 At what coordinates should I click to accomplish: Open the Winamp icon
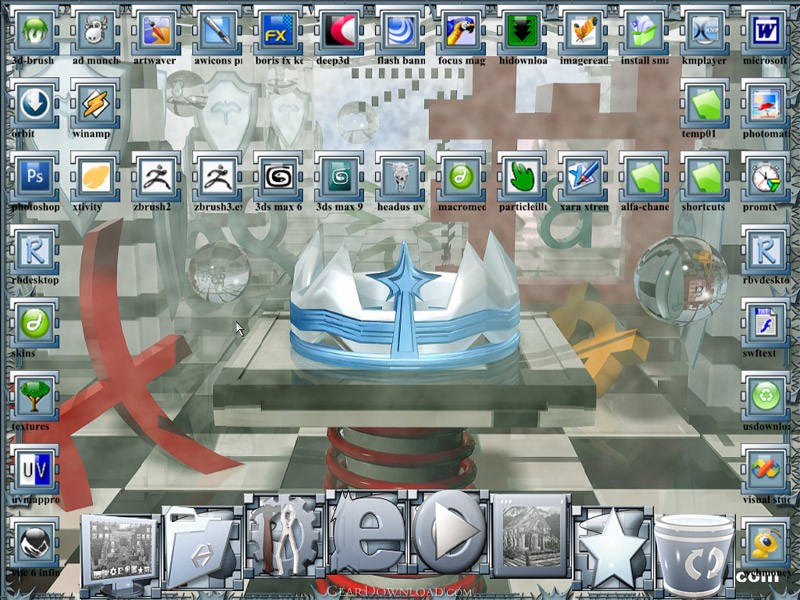click(96, 104)
